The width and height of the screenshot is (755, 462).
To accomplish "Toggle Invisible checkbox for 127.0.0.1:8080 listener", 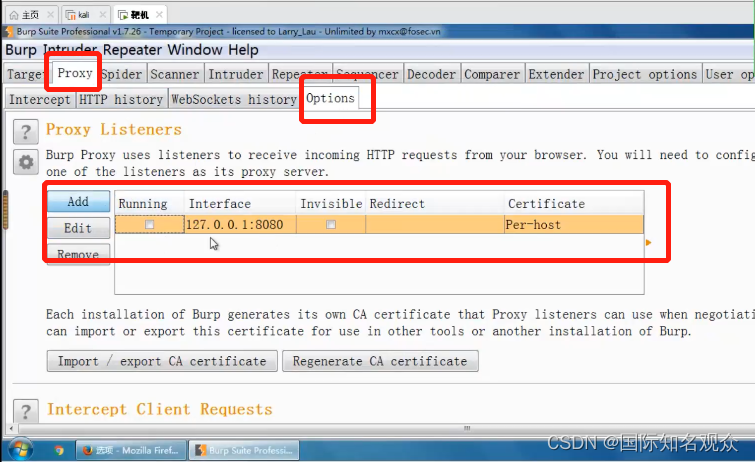I will tap(331, 224).
